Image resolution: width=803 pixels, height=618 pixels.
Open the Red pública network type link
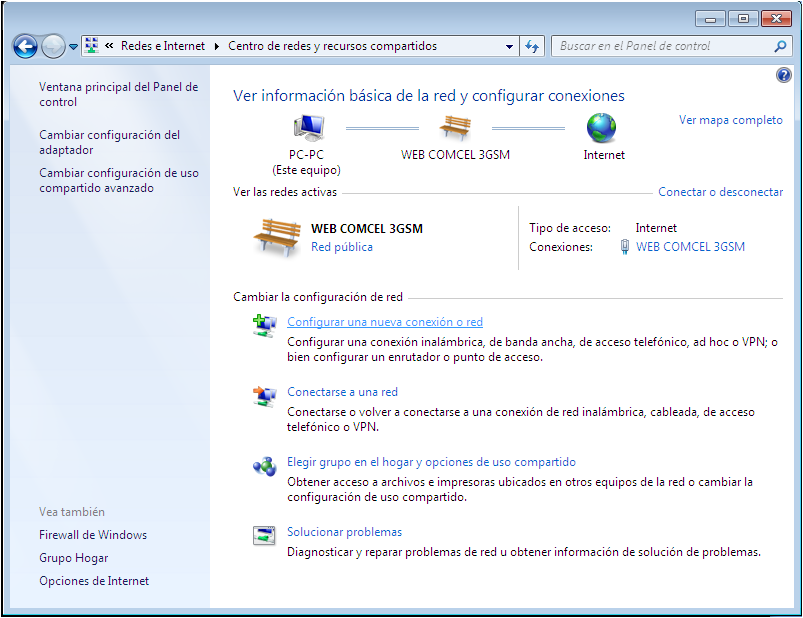[342, 247]
